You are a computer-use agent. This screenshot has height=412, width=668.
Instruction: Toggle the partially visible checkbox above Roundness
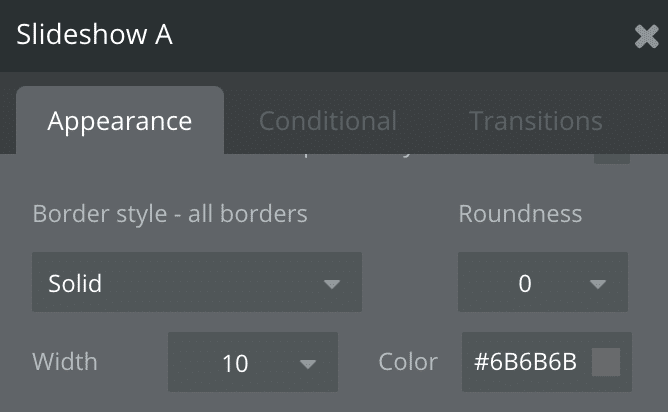click(612, 155)
